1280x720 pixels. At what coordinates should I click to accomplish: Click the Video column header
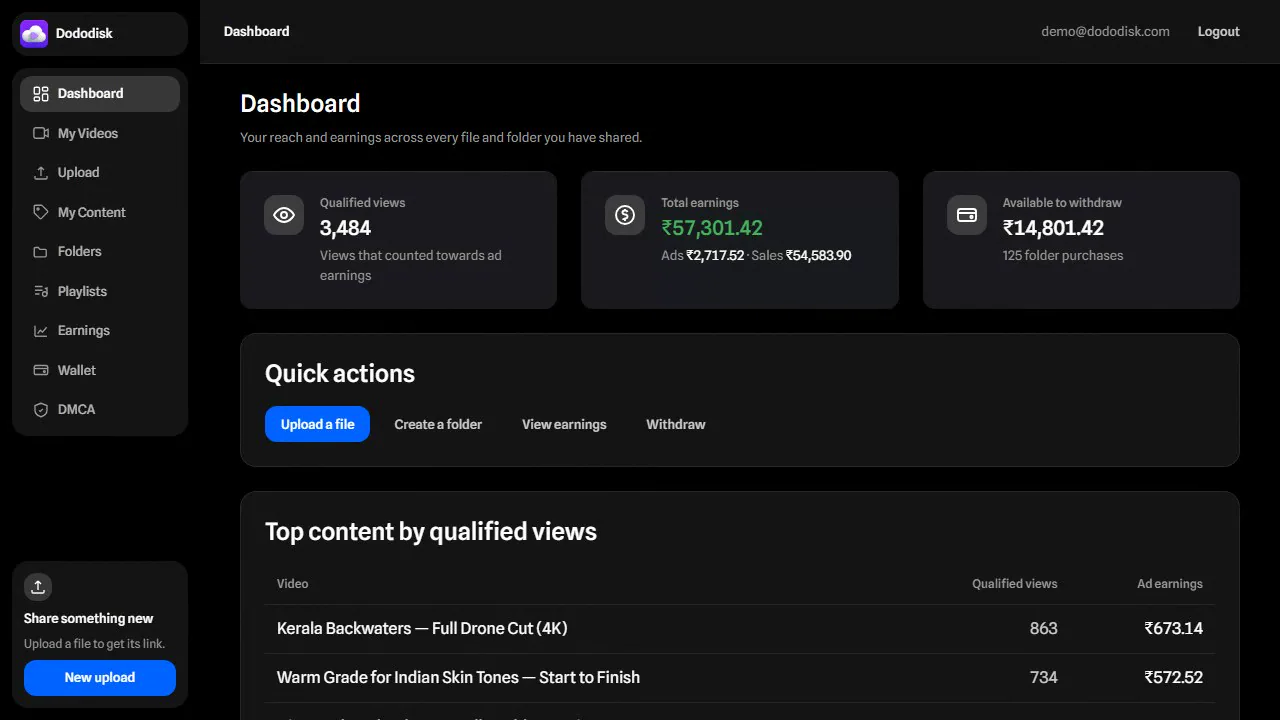click(x=292, y=584)
